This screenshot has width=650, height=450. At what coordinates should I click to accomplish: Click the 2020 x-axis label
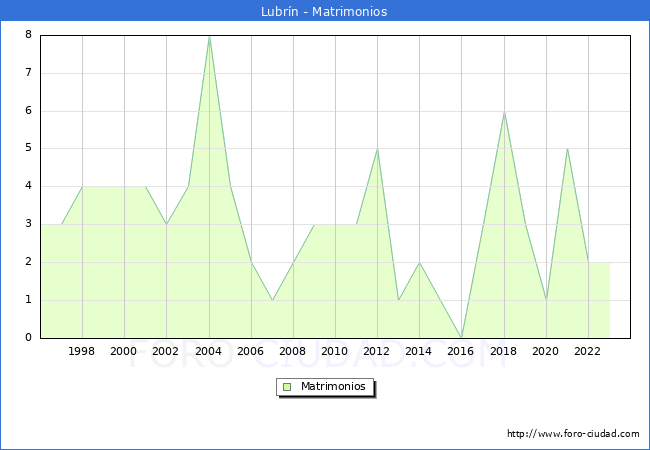click(x=546, y=352)
